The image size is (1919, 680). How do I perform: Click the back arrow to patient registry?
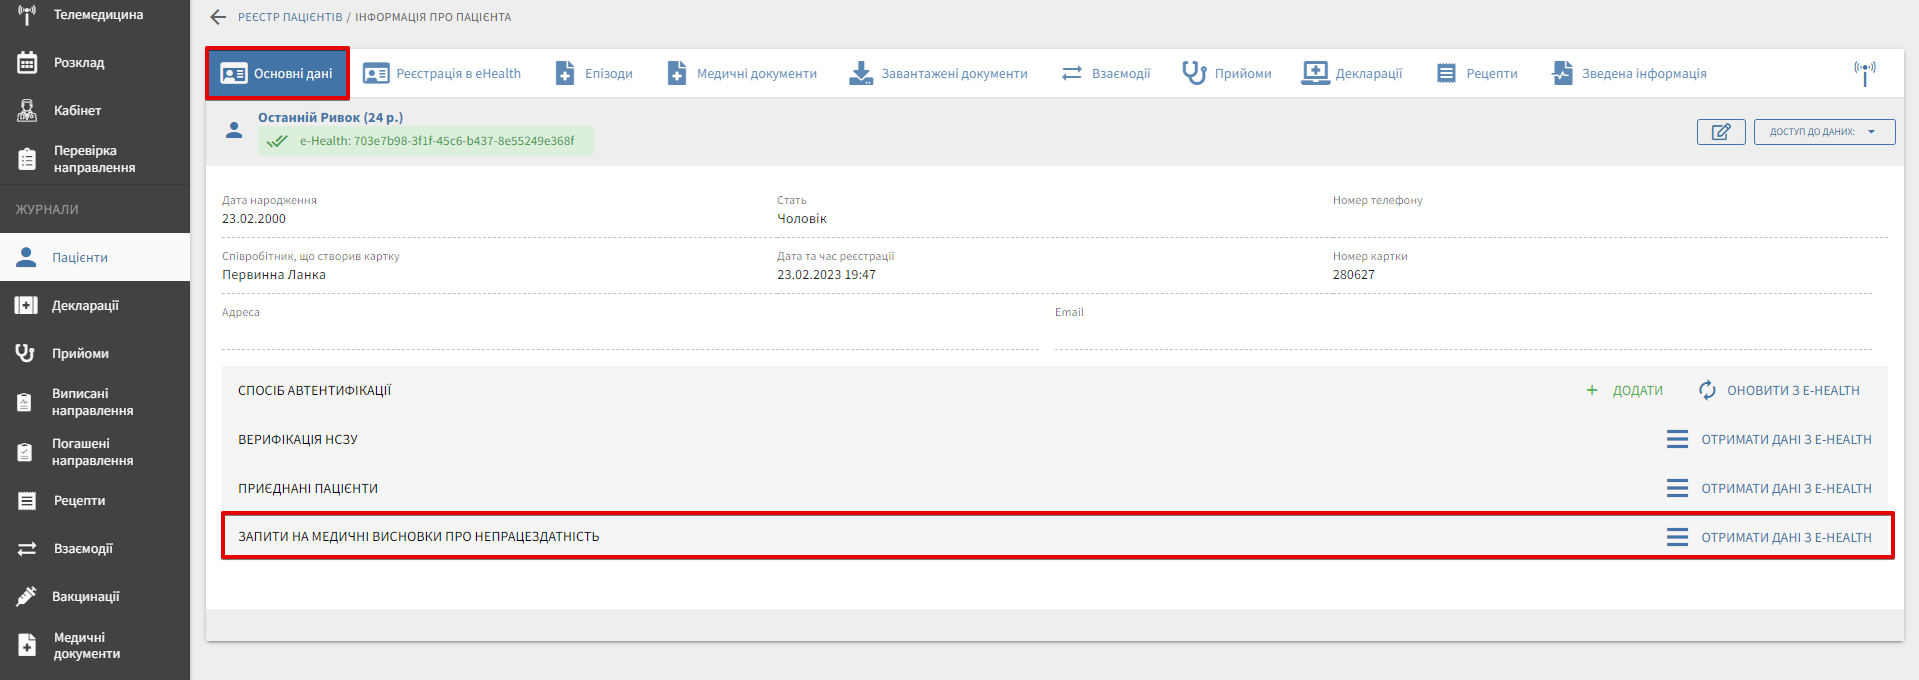(x=218, y=17)
